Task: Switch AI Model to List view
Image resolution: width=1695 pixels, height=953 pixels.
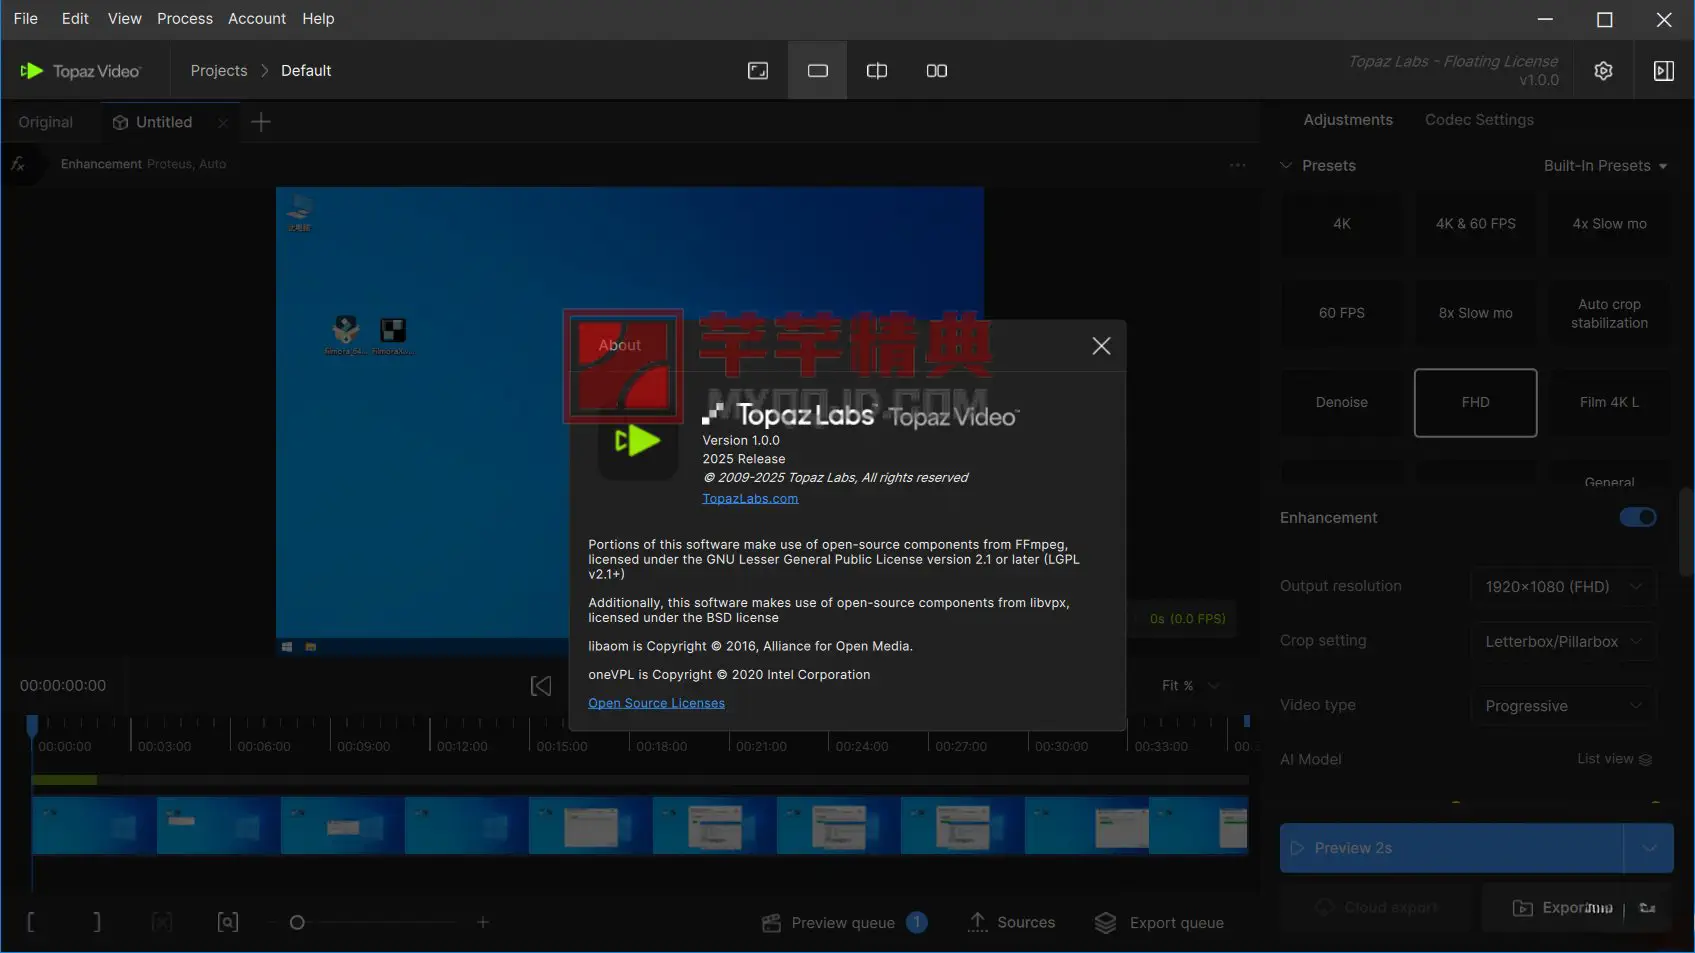Action: click(1614, 759)
